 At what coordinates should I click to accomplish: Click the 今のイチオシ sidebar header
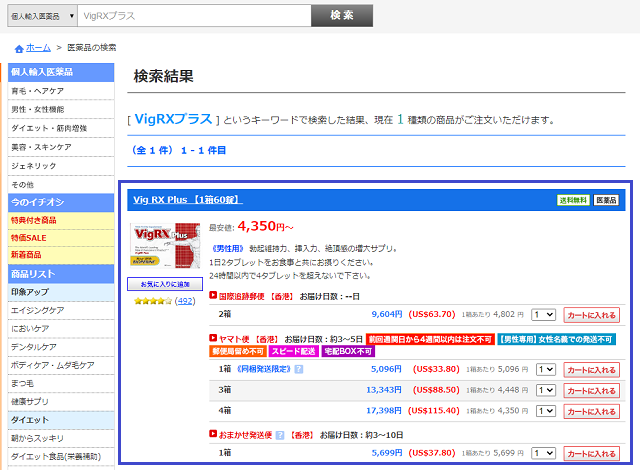pos(61,202)
